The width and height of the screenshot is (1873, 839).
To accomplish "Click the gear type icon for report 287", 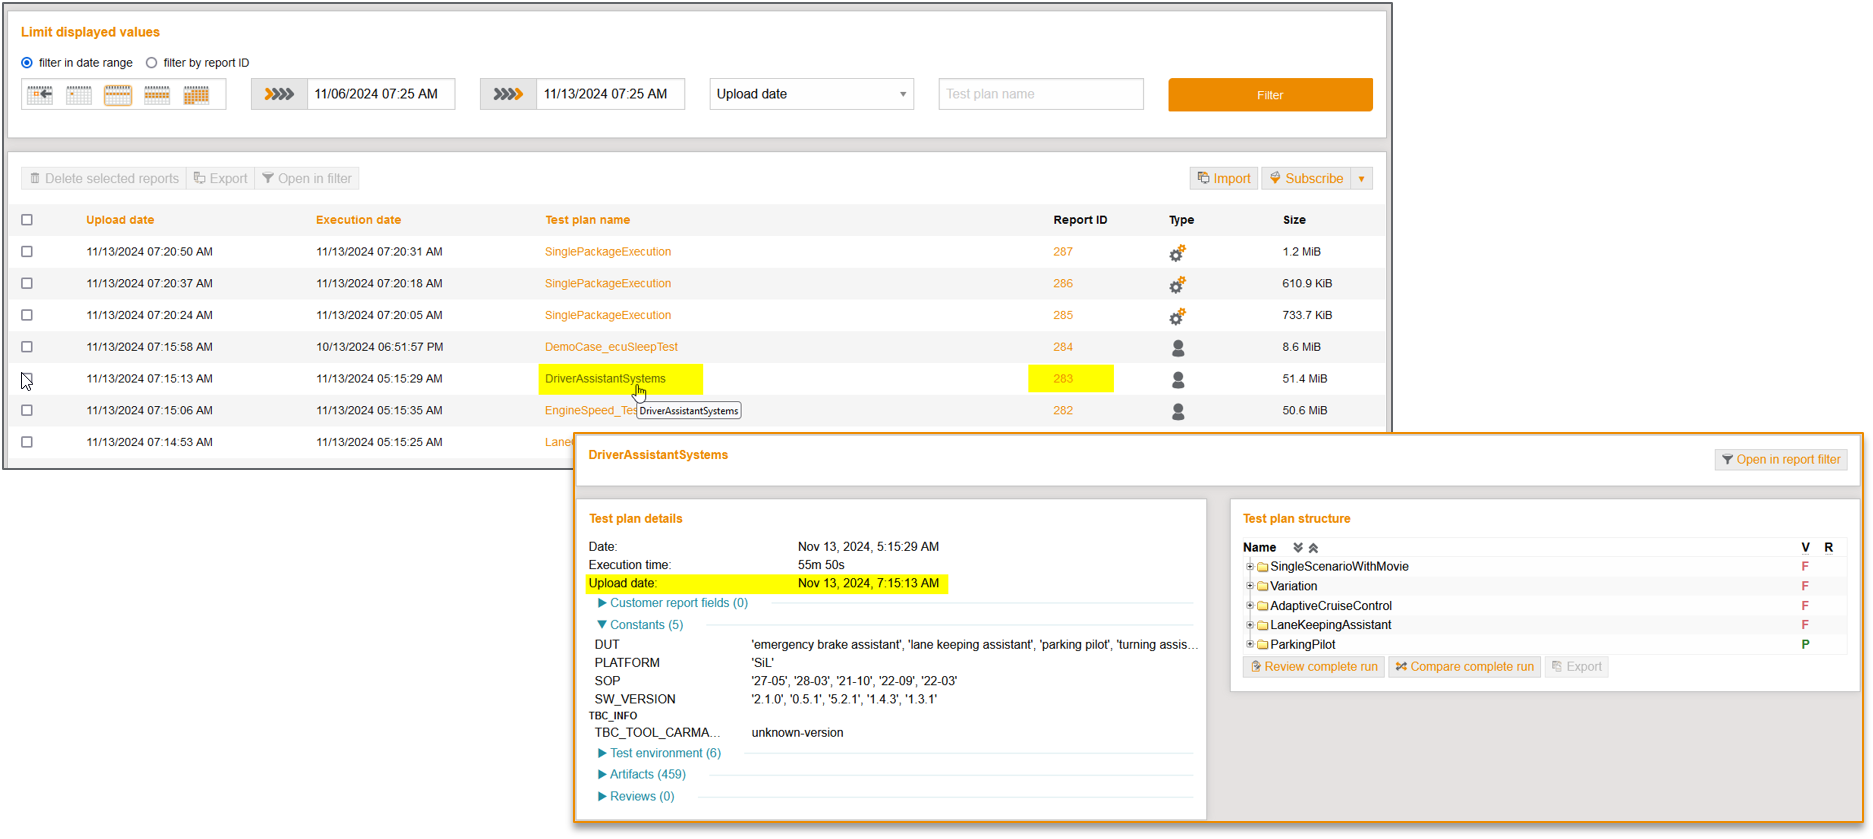I will coord(1177,253).
